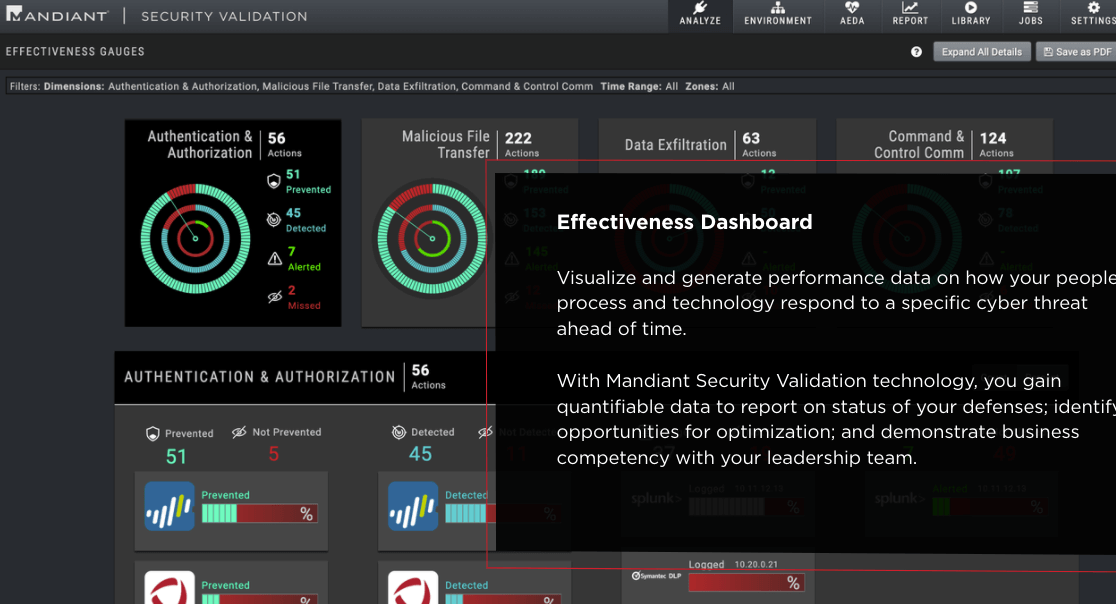Open the AEDA menu
The height and width of the screenshot is (604, 1116).
pyautogui.click(x=851, y=14)
